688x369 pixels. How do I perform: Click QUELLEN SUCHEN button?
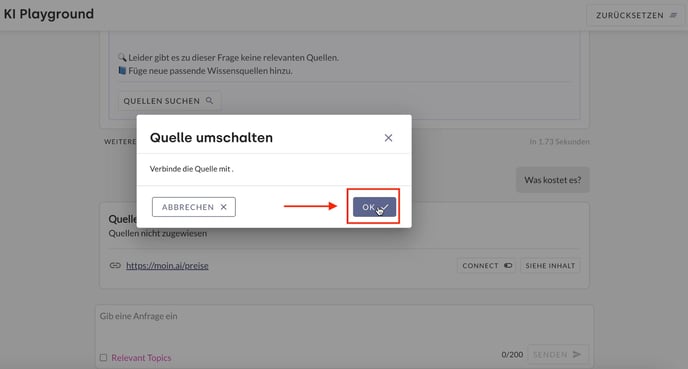coord(168,101)
